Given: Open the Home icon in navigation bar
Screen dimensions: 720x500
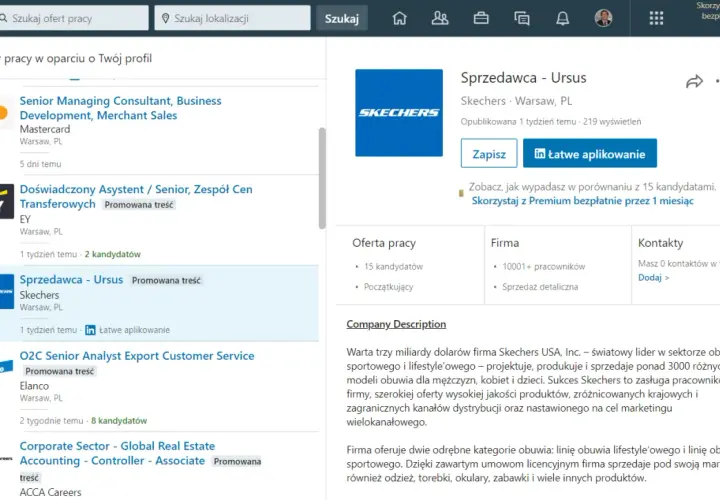Looking at the screenshot, I should click(x=399, y=18).
